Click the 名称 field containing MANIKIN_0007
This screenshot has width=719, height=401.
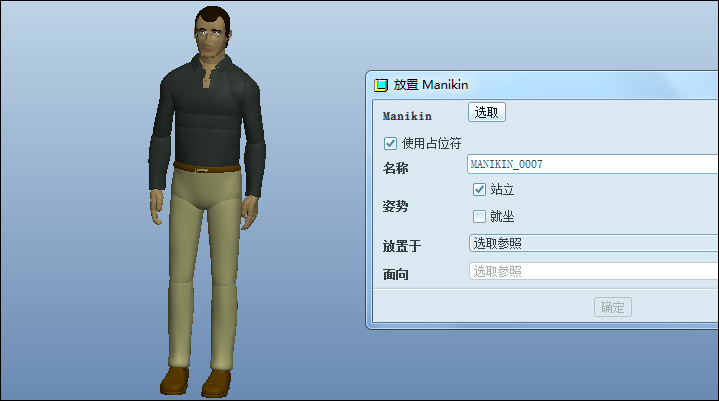(x=593, y=164)
